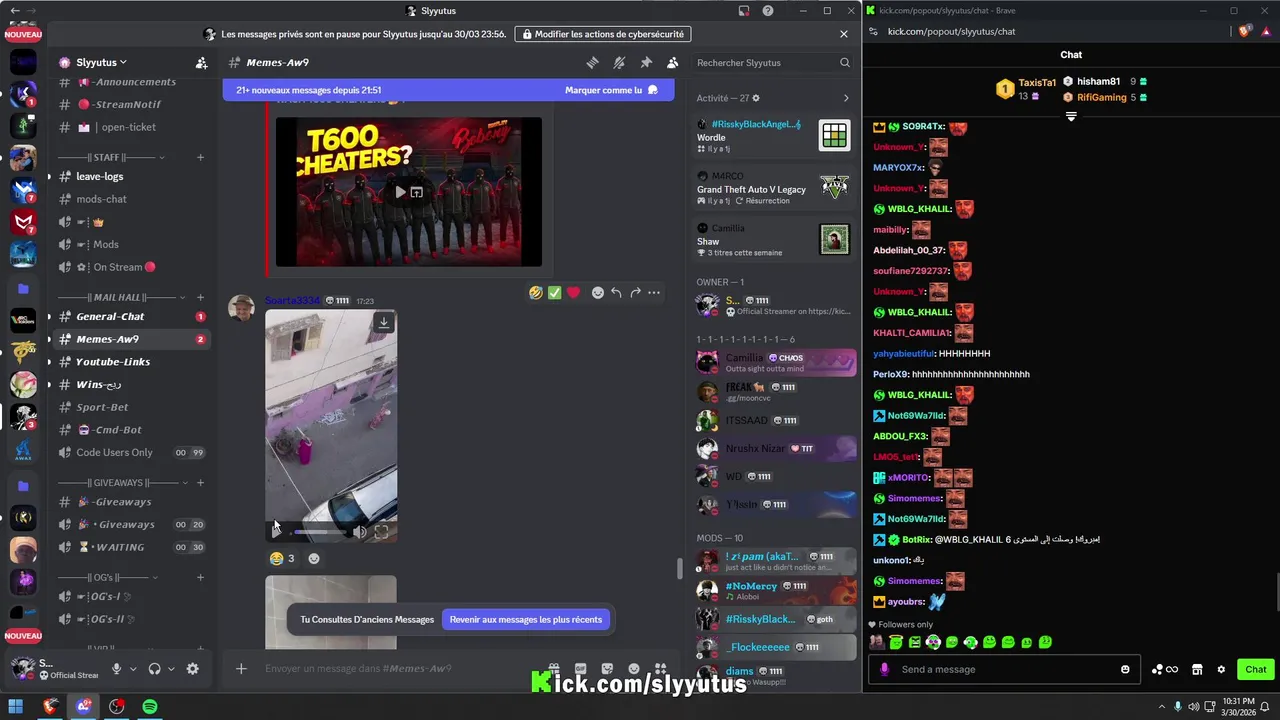
Task: Expand the Activité section arrow
Action: (x=846, y=98)
